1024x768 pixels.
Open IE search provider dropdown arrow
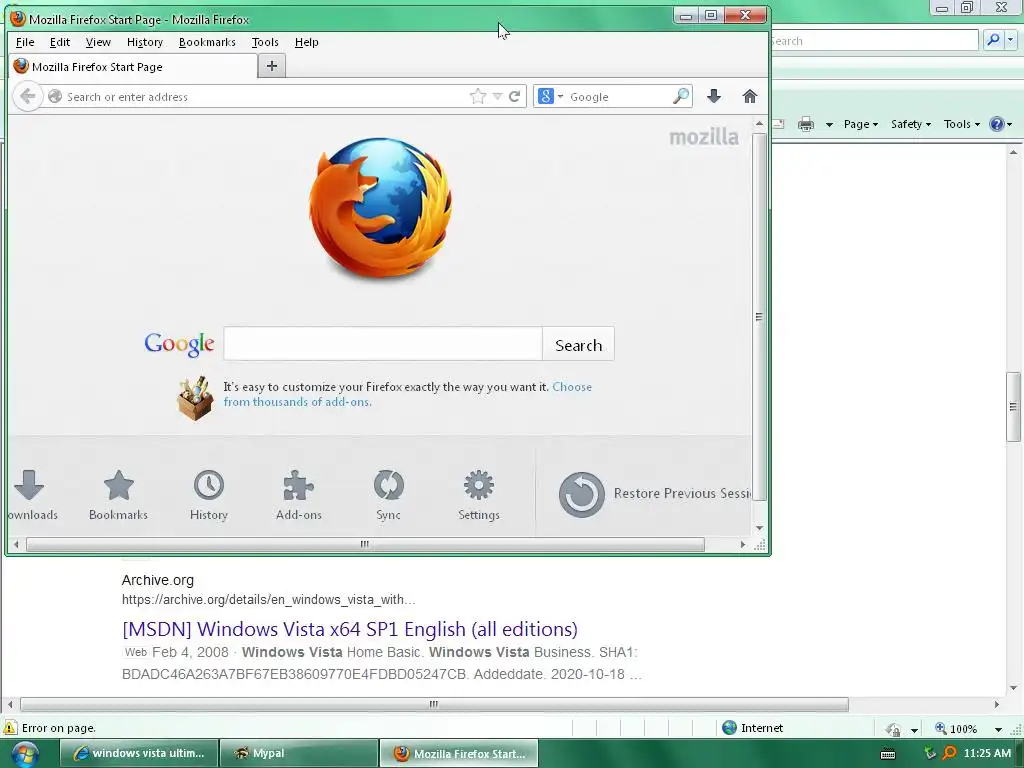(x=1010, y=40)
